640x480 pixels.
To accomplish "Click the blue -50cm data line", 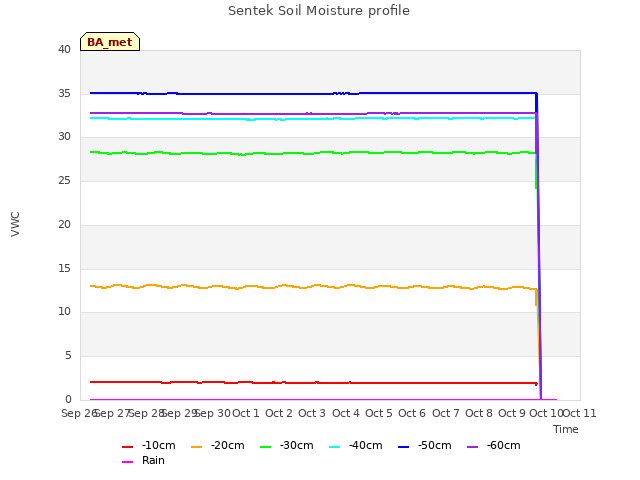I will [286, 94].
